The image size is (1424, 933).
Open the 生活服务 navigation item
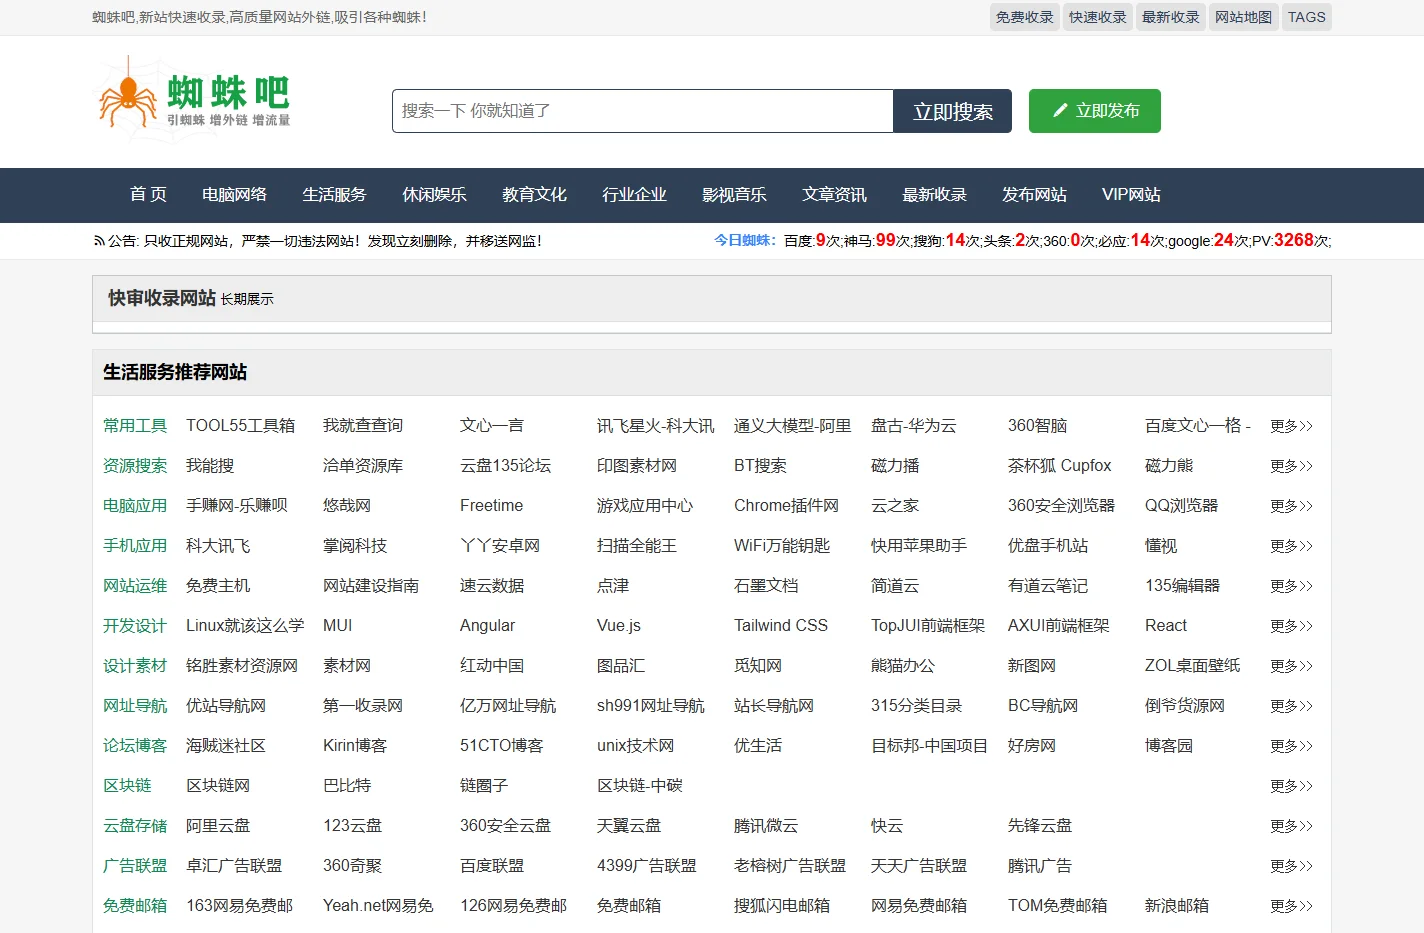[x=334, y=195]
